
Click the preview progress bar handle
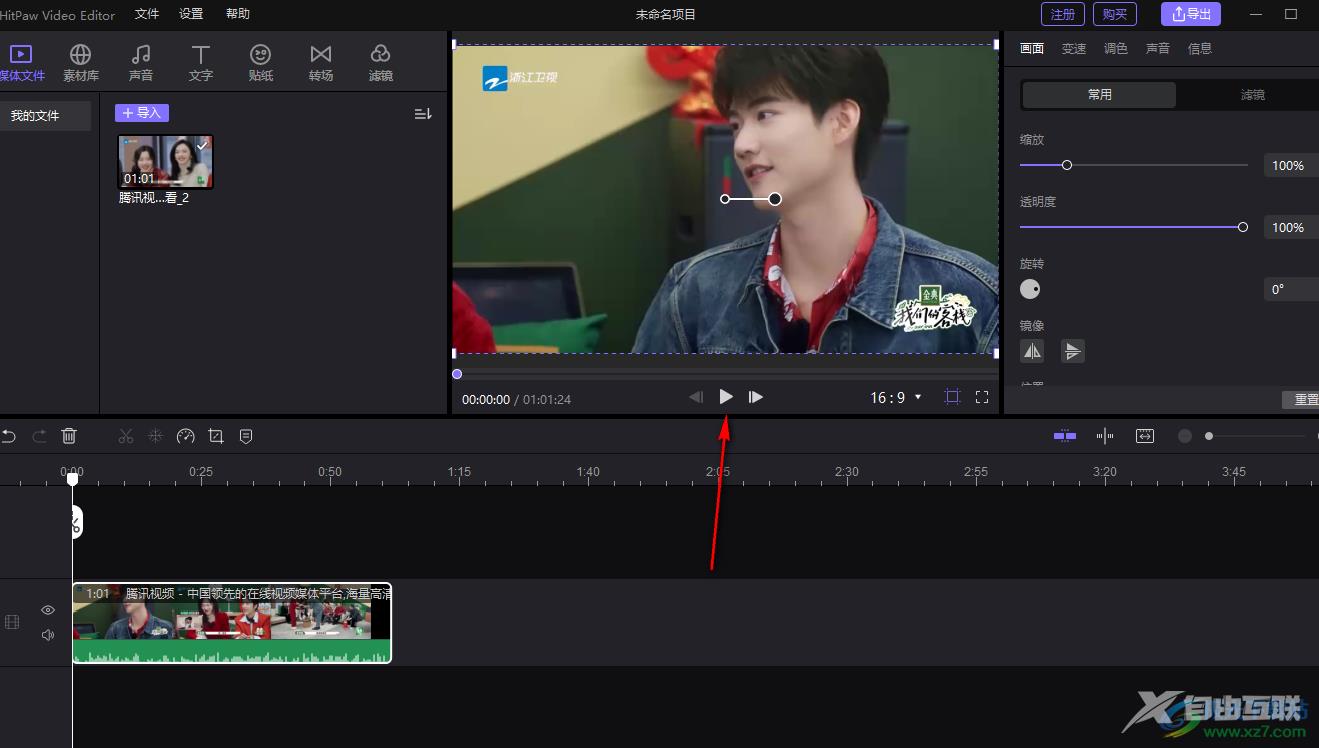[457, 374]
